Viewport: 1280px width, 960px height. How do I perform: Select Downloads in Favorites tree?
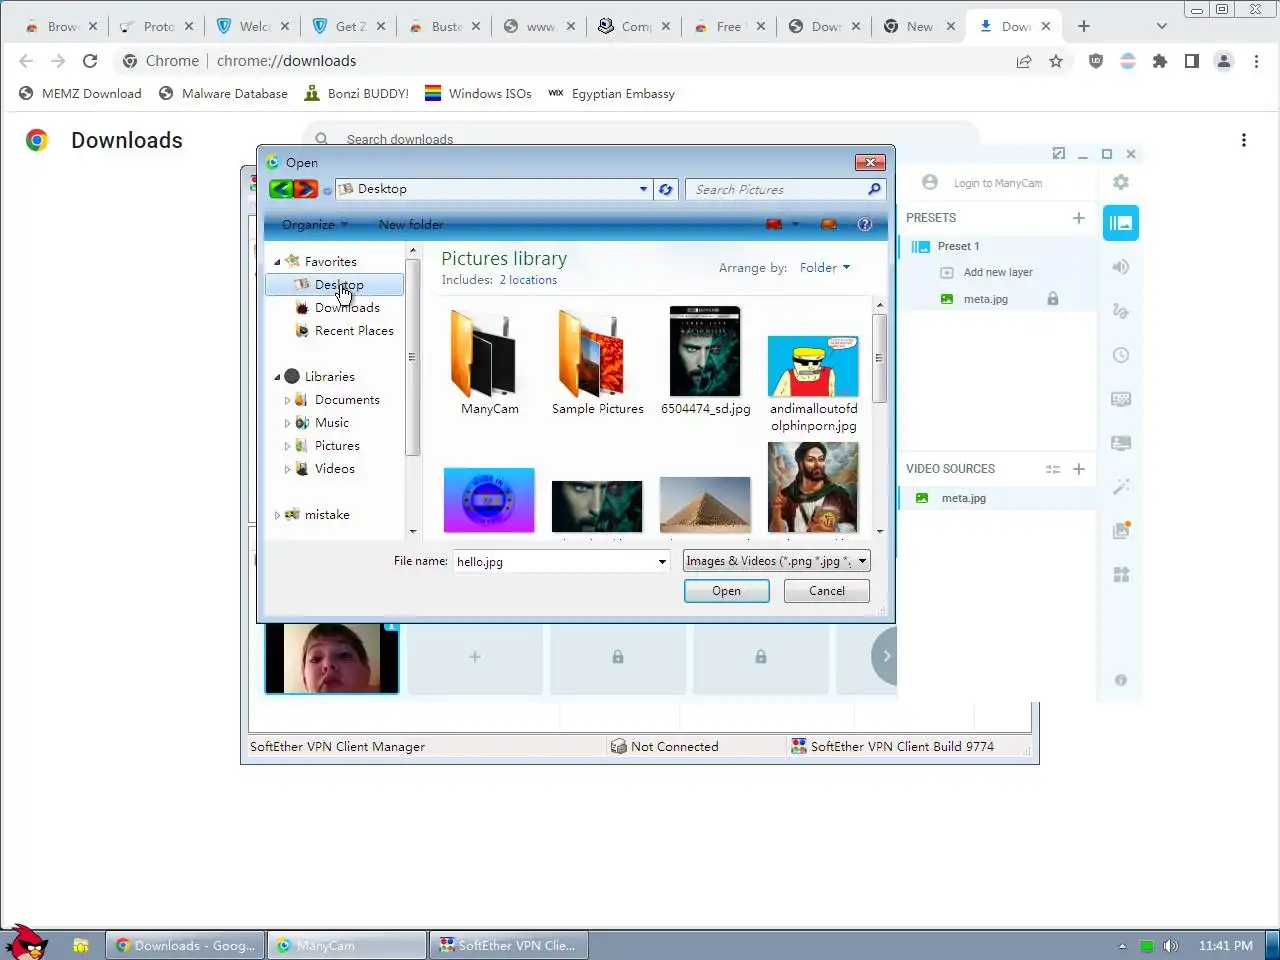[347, 308]
